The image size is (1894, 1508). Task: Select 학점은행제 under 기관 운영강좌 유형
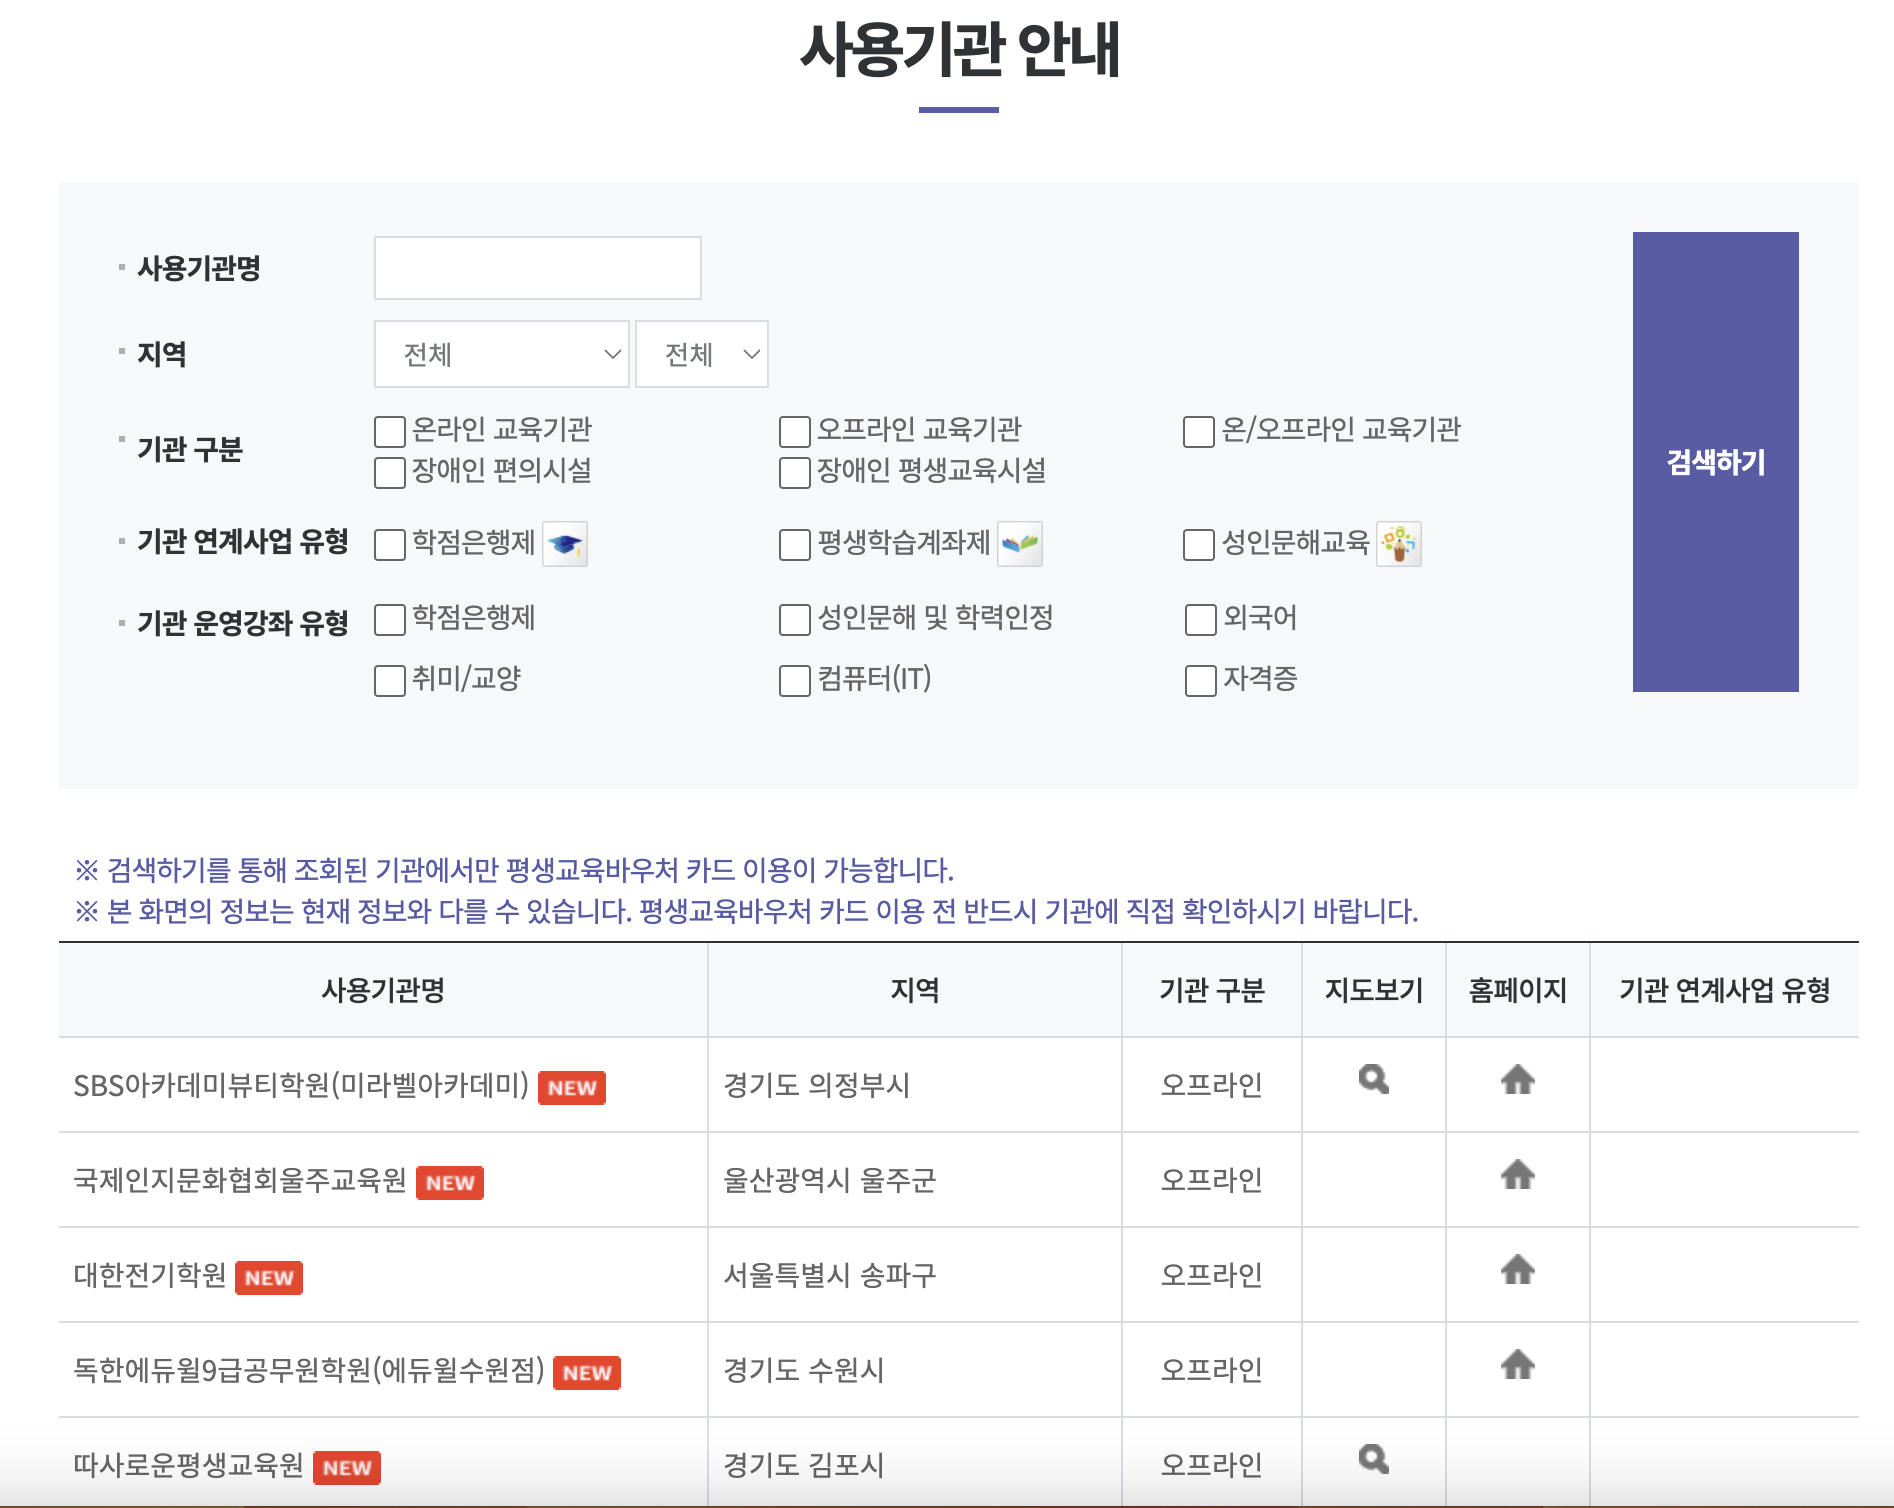[x=390, y=620]
